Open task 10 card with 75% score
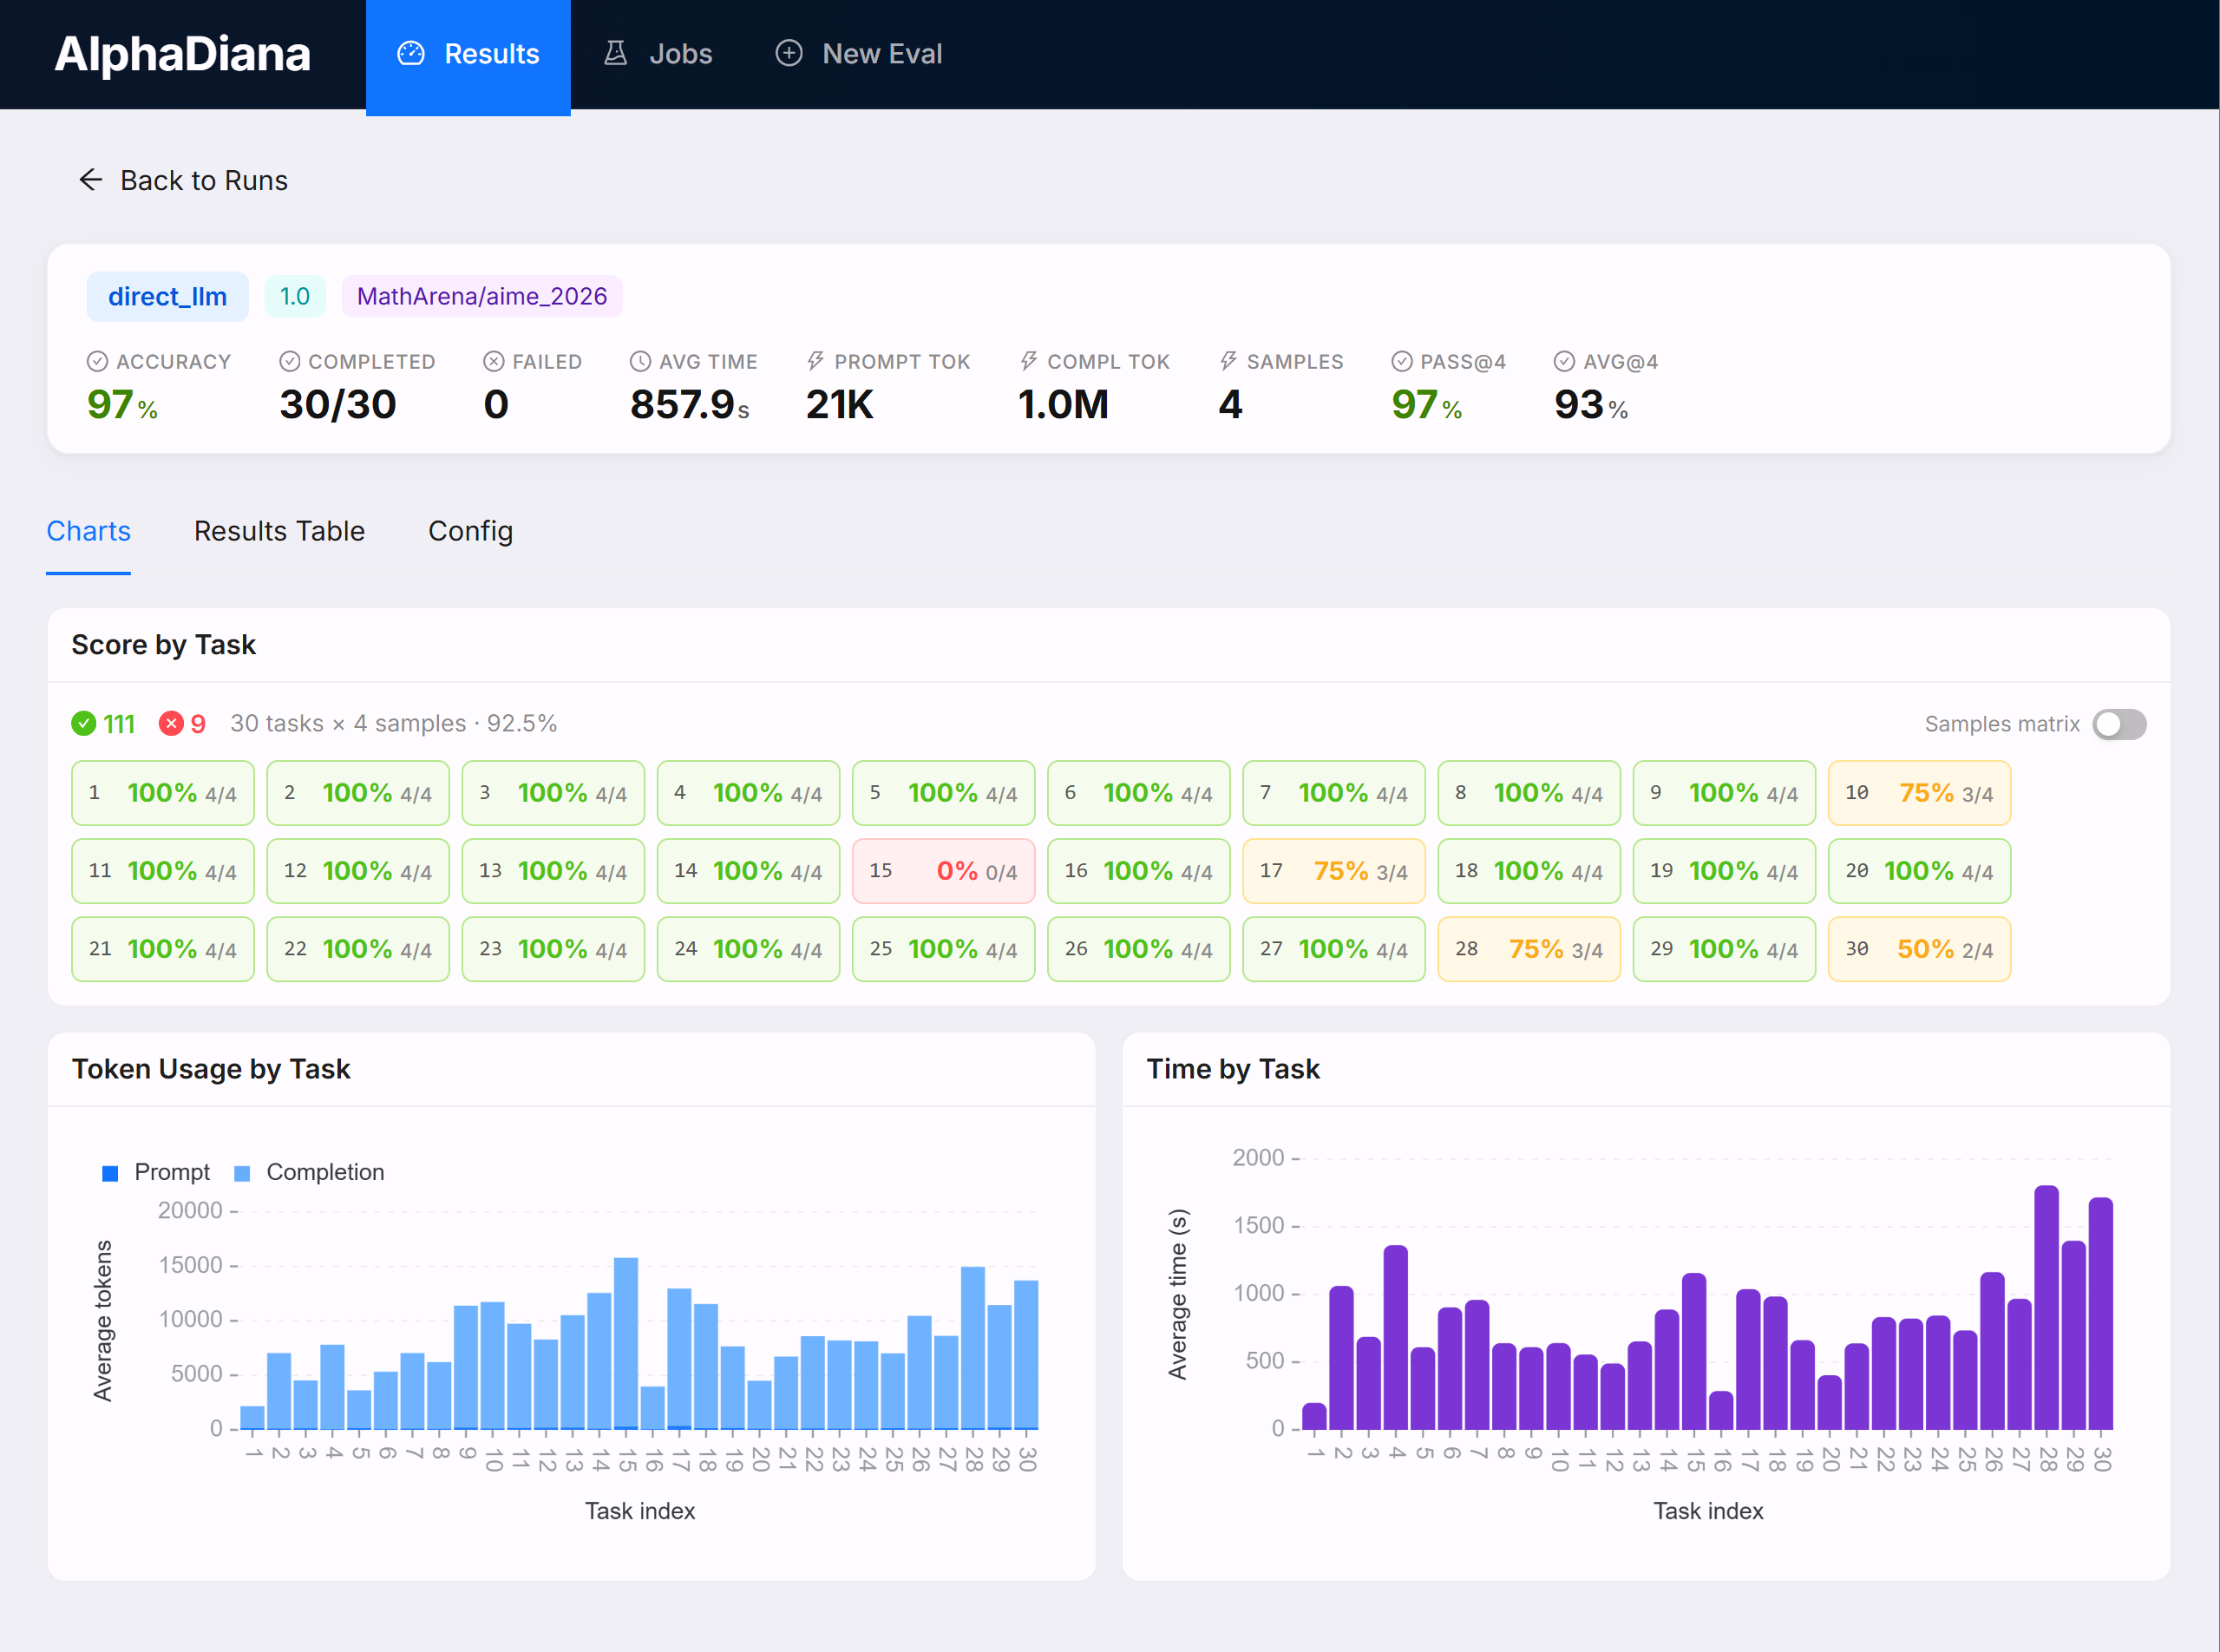This screenshot has height=1652, width=2220. point(1920,793)
